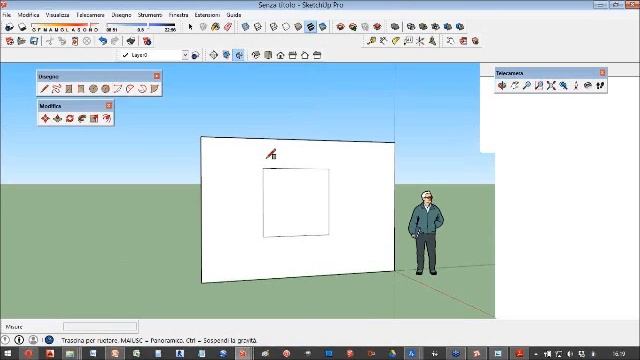This screenshot has width=640, height=360.
Task: Open the Strumenti menu
Action: [x=150, y=15]
